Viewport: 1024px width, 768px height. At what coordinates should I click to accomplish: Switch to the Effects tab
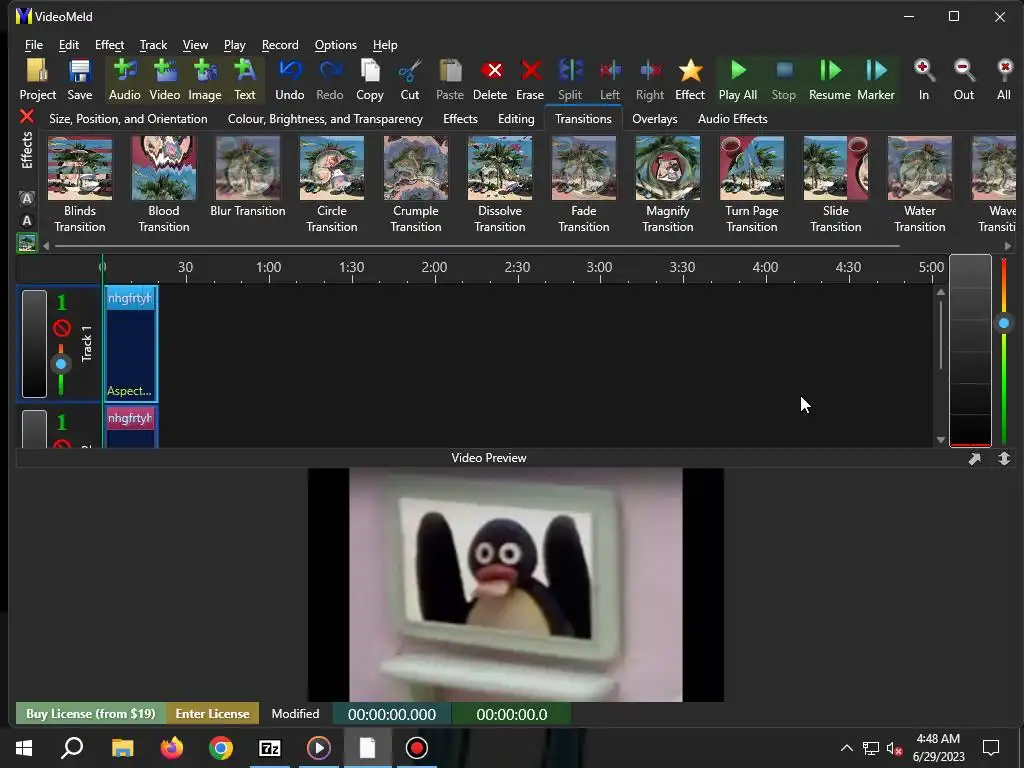(x=460, y=119)
